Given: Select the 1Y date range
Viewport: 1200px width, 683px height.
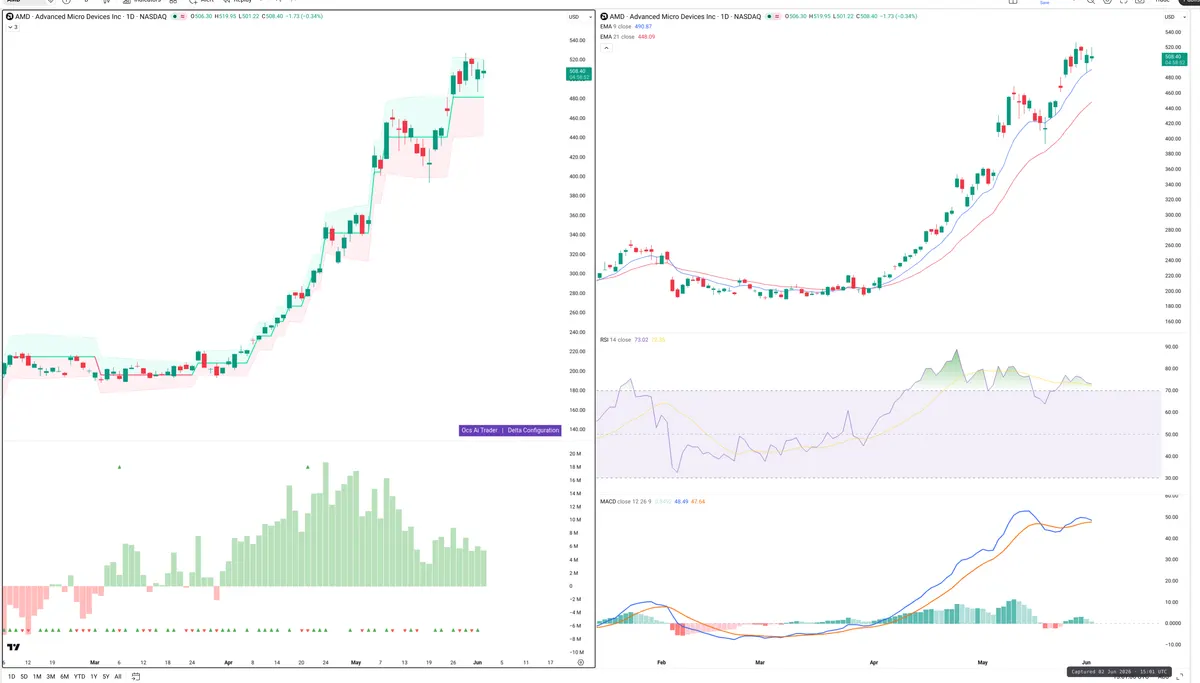Looking at the screenshot, I should [x=93, y=677].
